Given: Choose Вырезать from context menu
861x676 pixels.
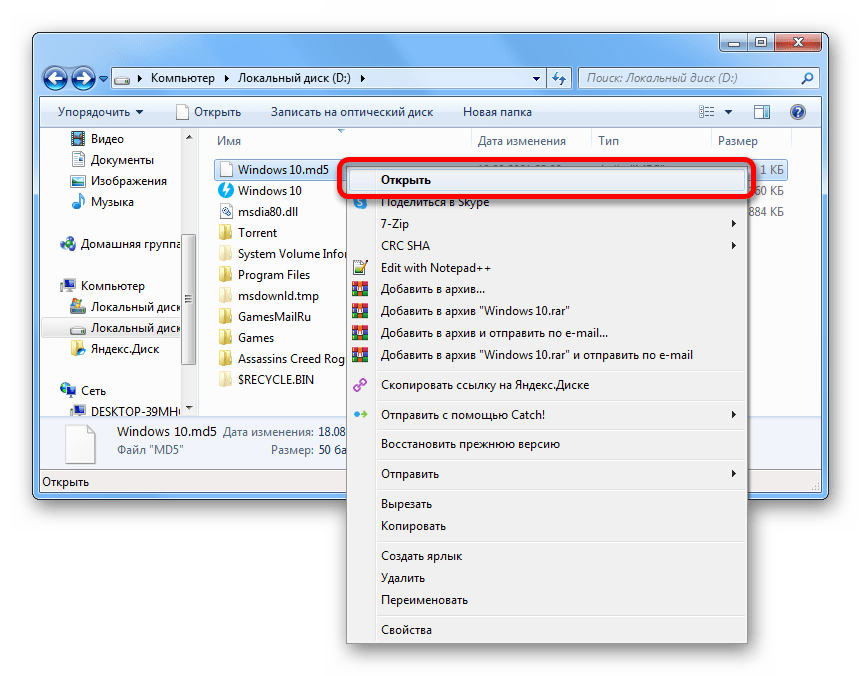Looking at the screenshot, I should pos(546,504).
